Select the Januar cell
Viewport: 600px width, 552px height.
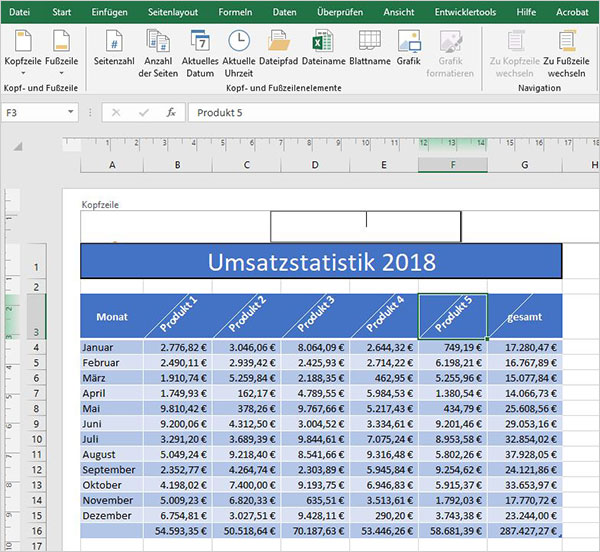(112, 347)
